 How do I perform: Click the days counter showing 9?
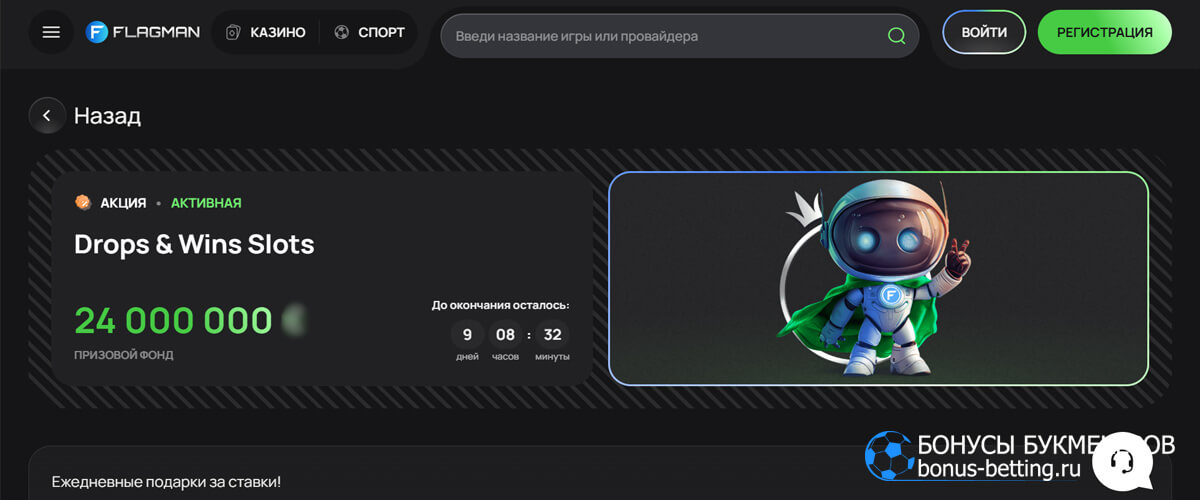(467, 335)
